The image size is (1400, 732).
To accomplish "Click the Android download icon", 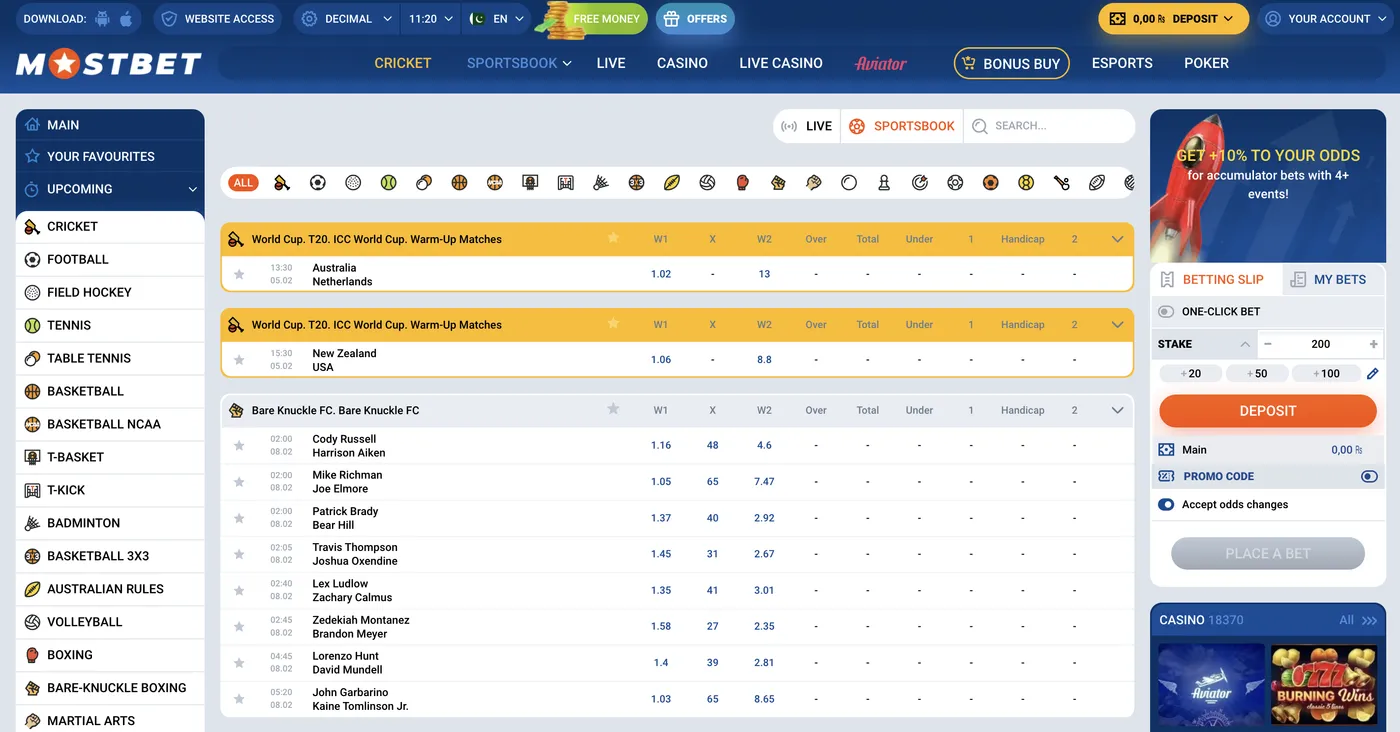I will [x=100, y=18].
